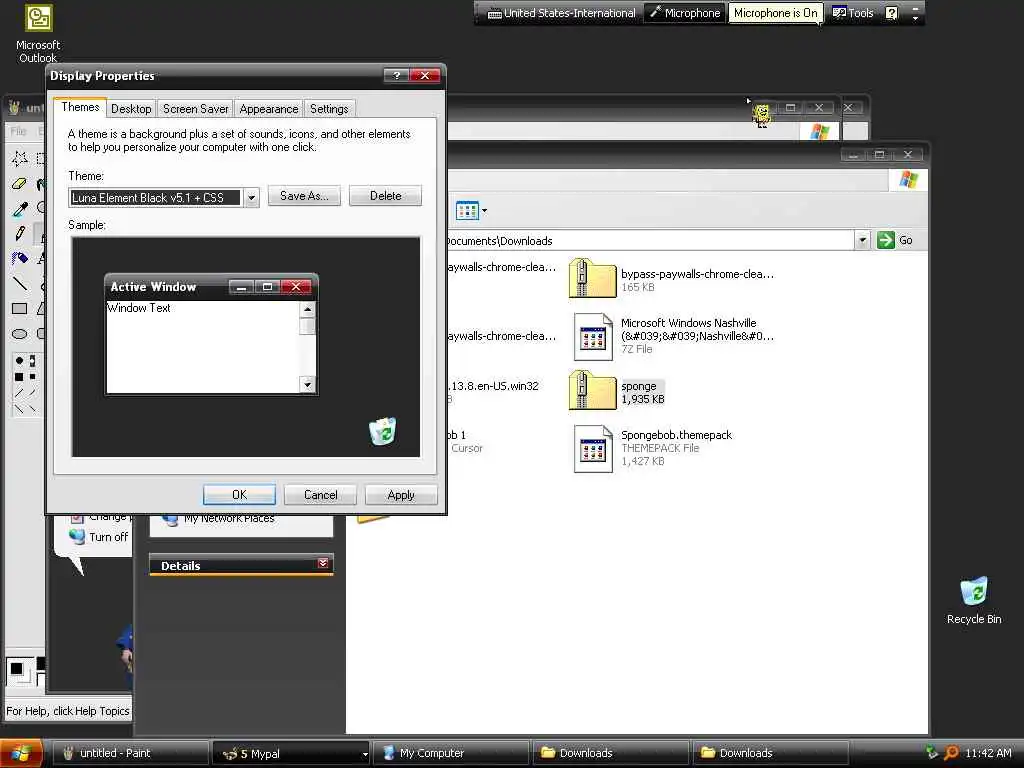Click the Microsoft Windows Nashville theme file icon

[592, 337]
